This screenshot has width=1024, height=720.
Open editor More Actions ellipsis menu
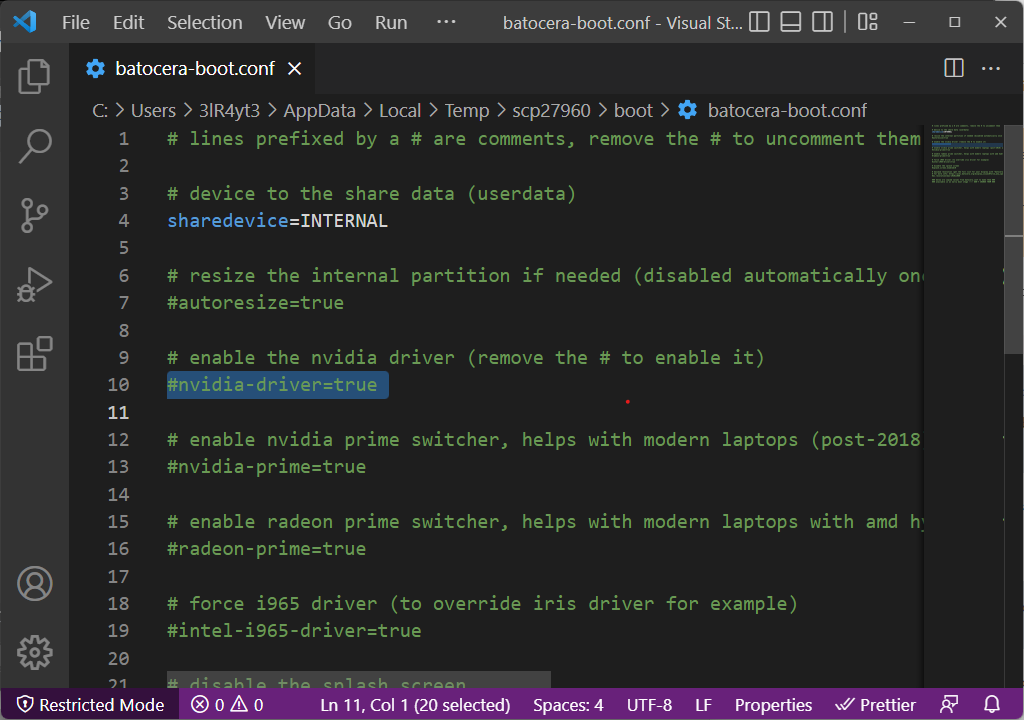991,68
